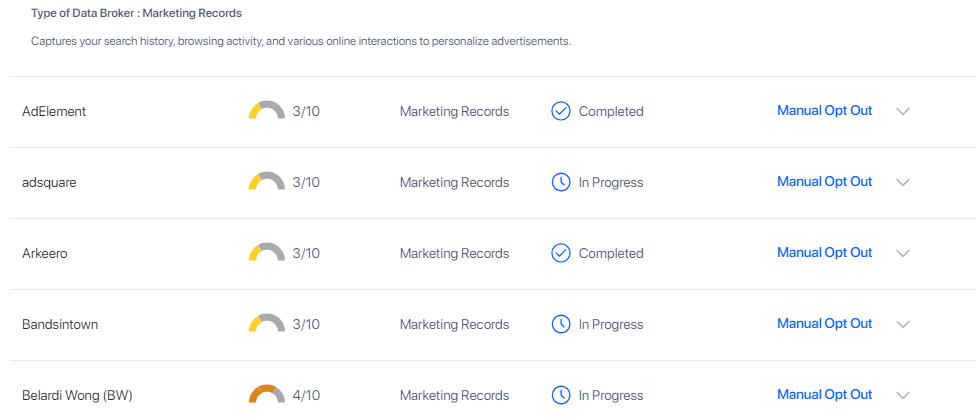This screenshot has width=976, height=419.
Task: Click Marketing Records type in adsquare row
Action: tap(454, 182)
